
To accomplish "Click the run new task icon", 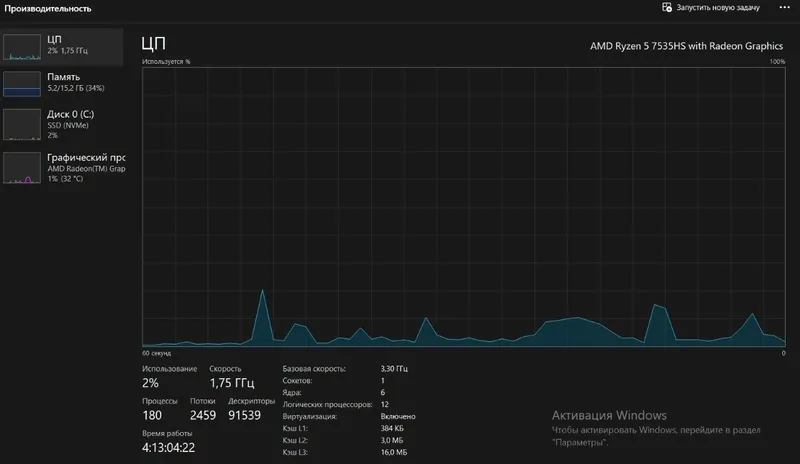I will click(x=666, y=7).
